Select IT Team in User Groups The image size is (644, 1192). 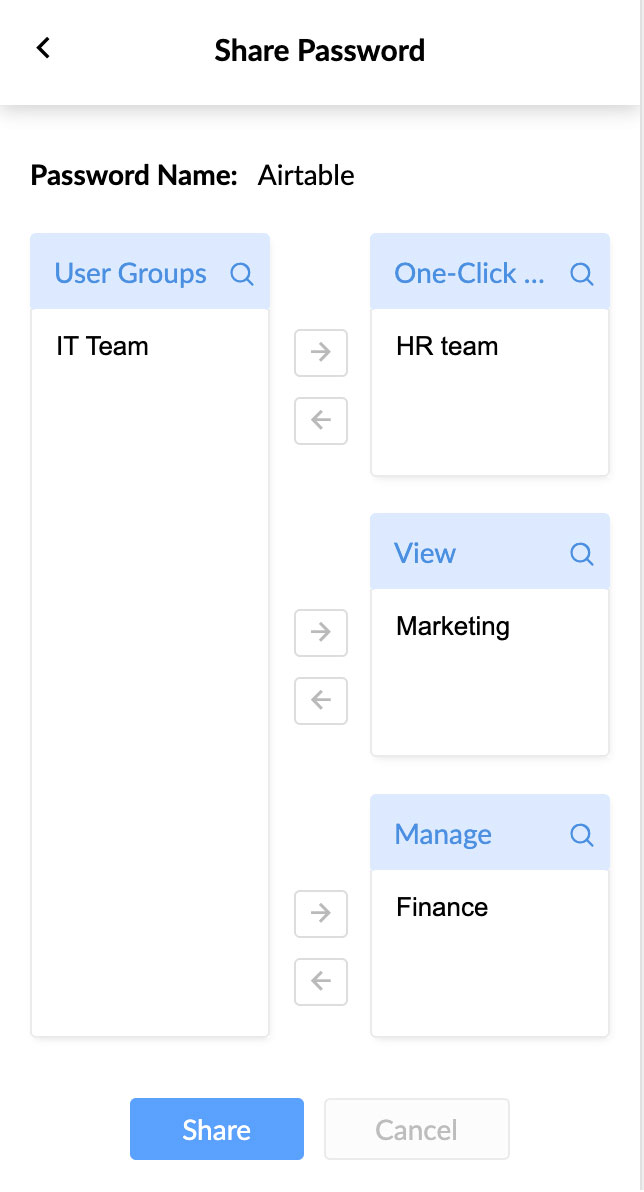103,347
